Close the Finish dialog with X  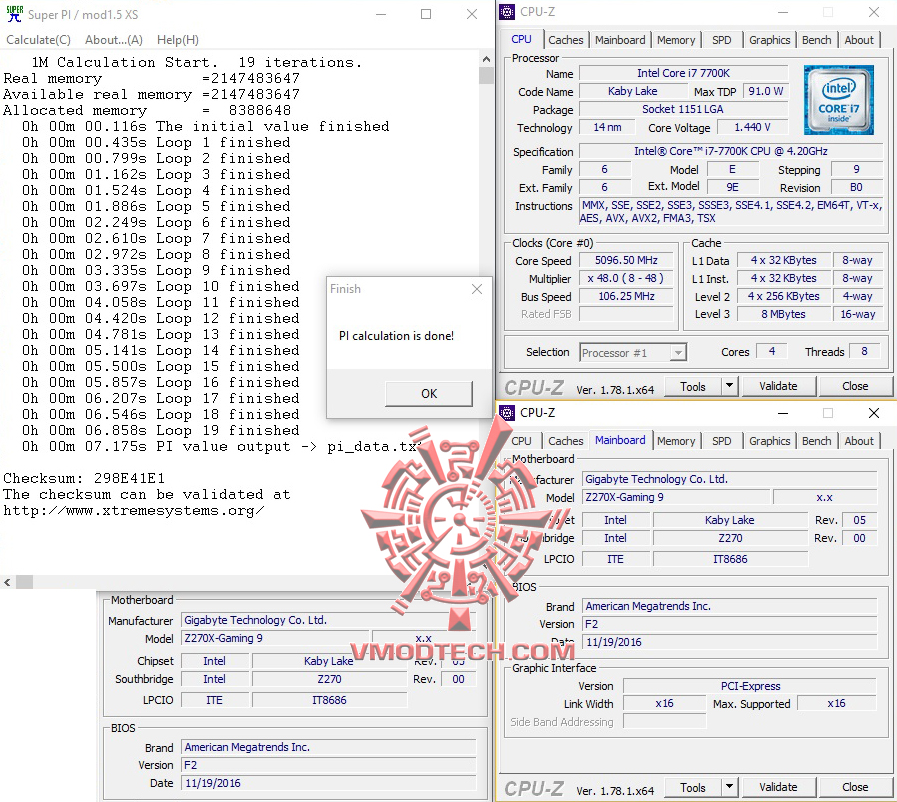click(477, 289)
